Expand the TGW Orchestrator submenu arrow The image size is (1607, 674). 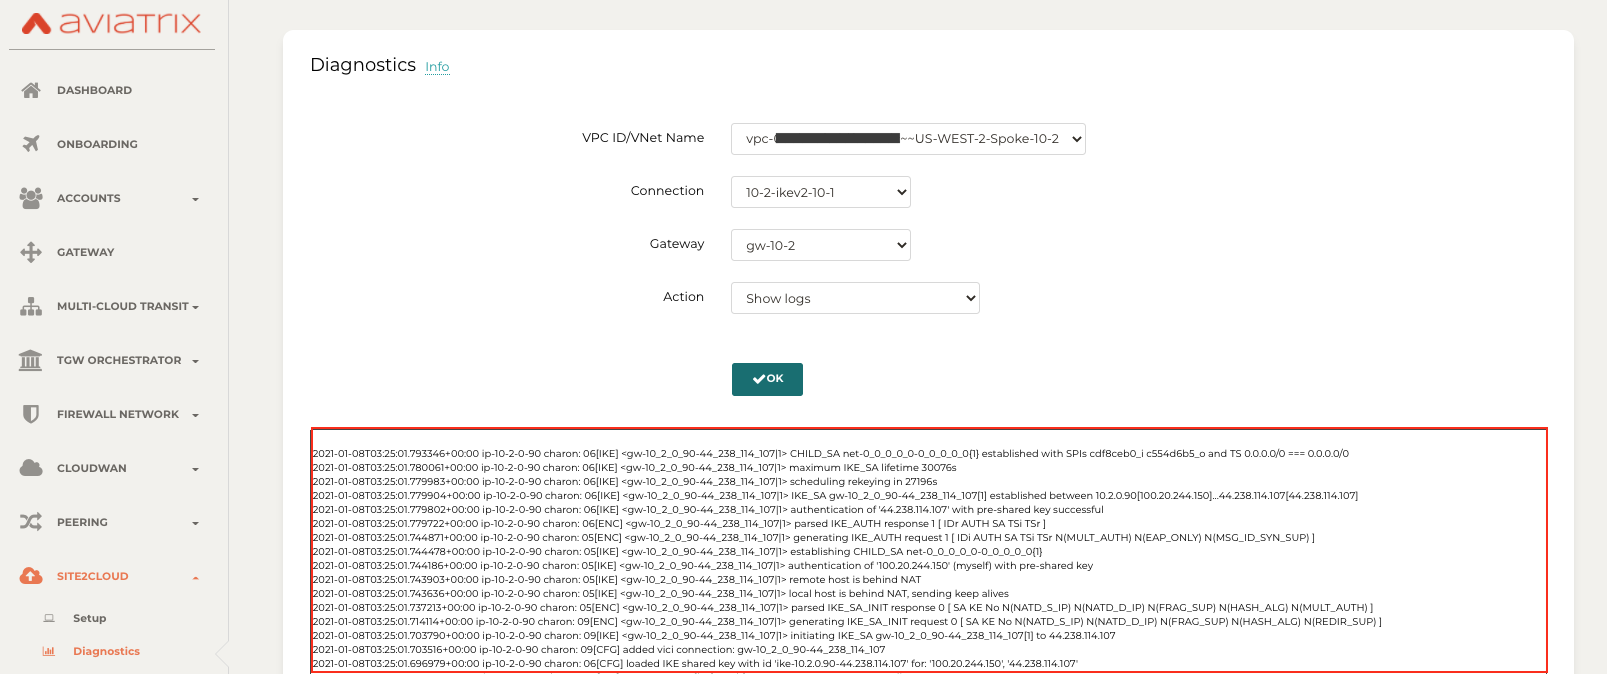click(195, 361)
